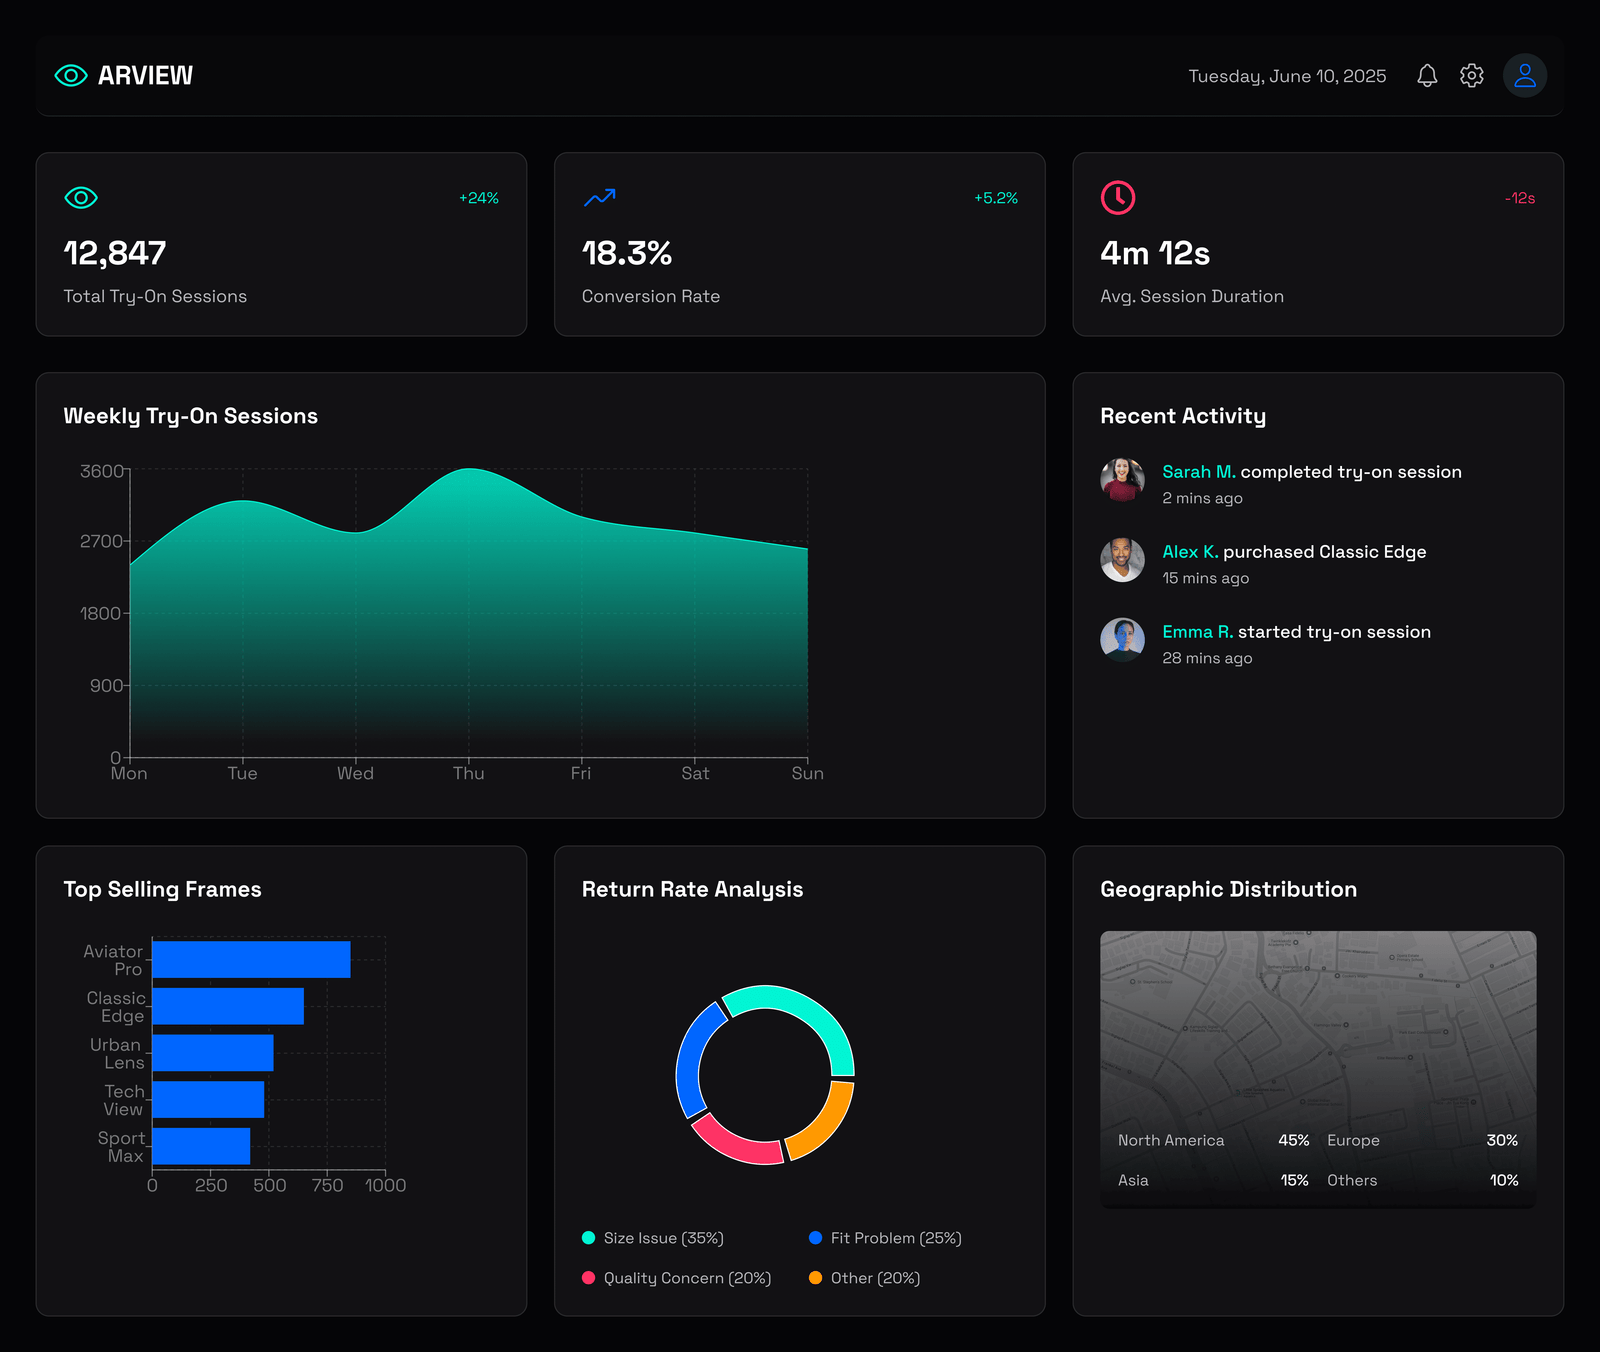This screenshot has width=1600, height=1352.
Task: Click the eye icon in Total Try-On Sessions card
Action: (81, 198)
